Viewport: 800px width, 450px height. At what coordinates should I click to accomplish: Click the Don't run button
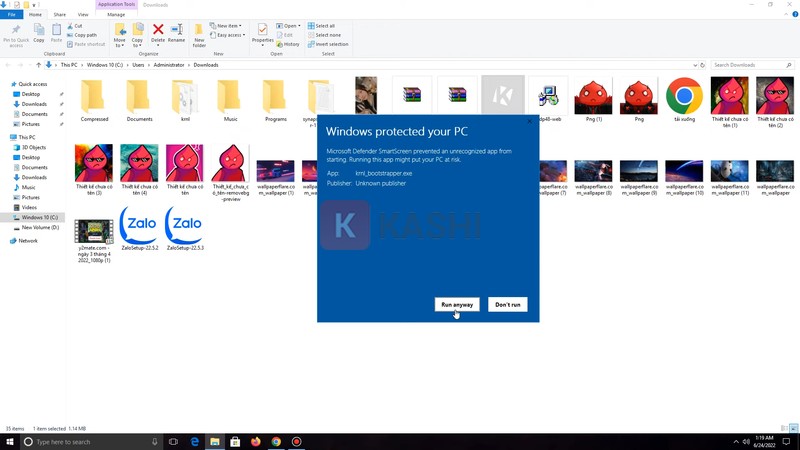pyautogui.click(x=507, y=304)
